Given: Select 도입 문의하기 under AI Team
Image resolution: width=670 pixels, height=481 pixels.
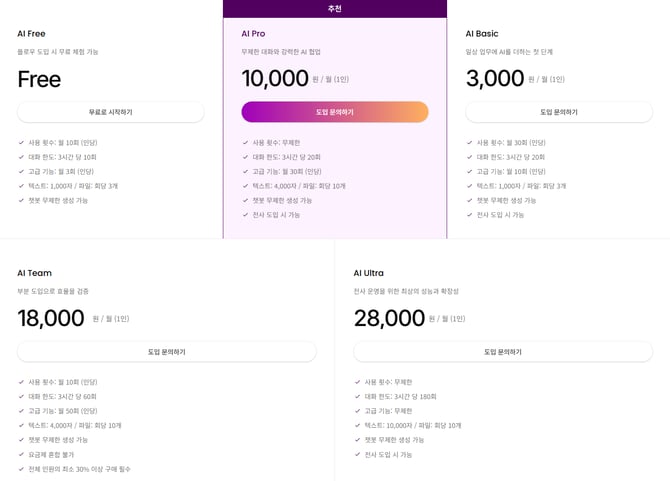Looking at the screenshot, I should [x=166, y=352].
